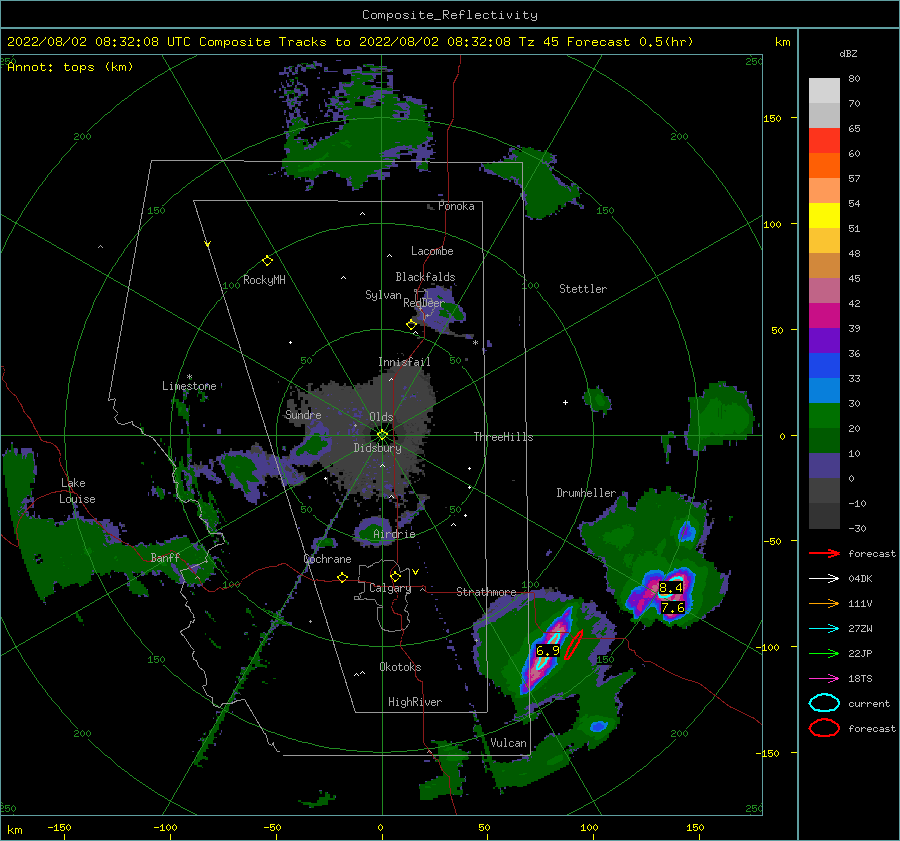Click the Calgary label
The height and width of the screenshot is (841, 900).
(x=390, y=588)
